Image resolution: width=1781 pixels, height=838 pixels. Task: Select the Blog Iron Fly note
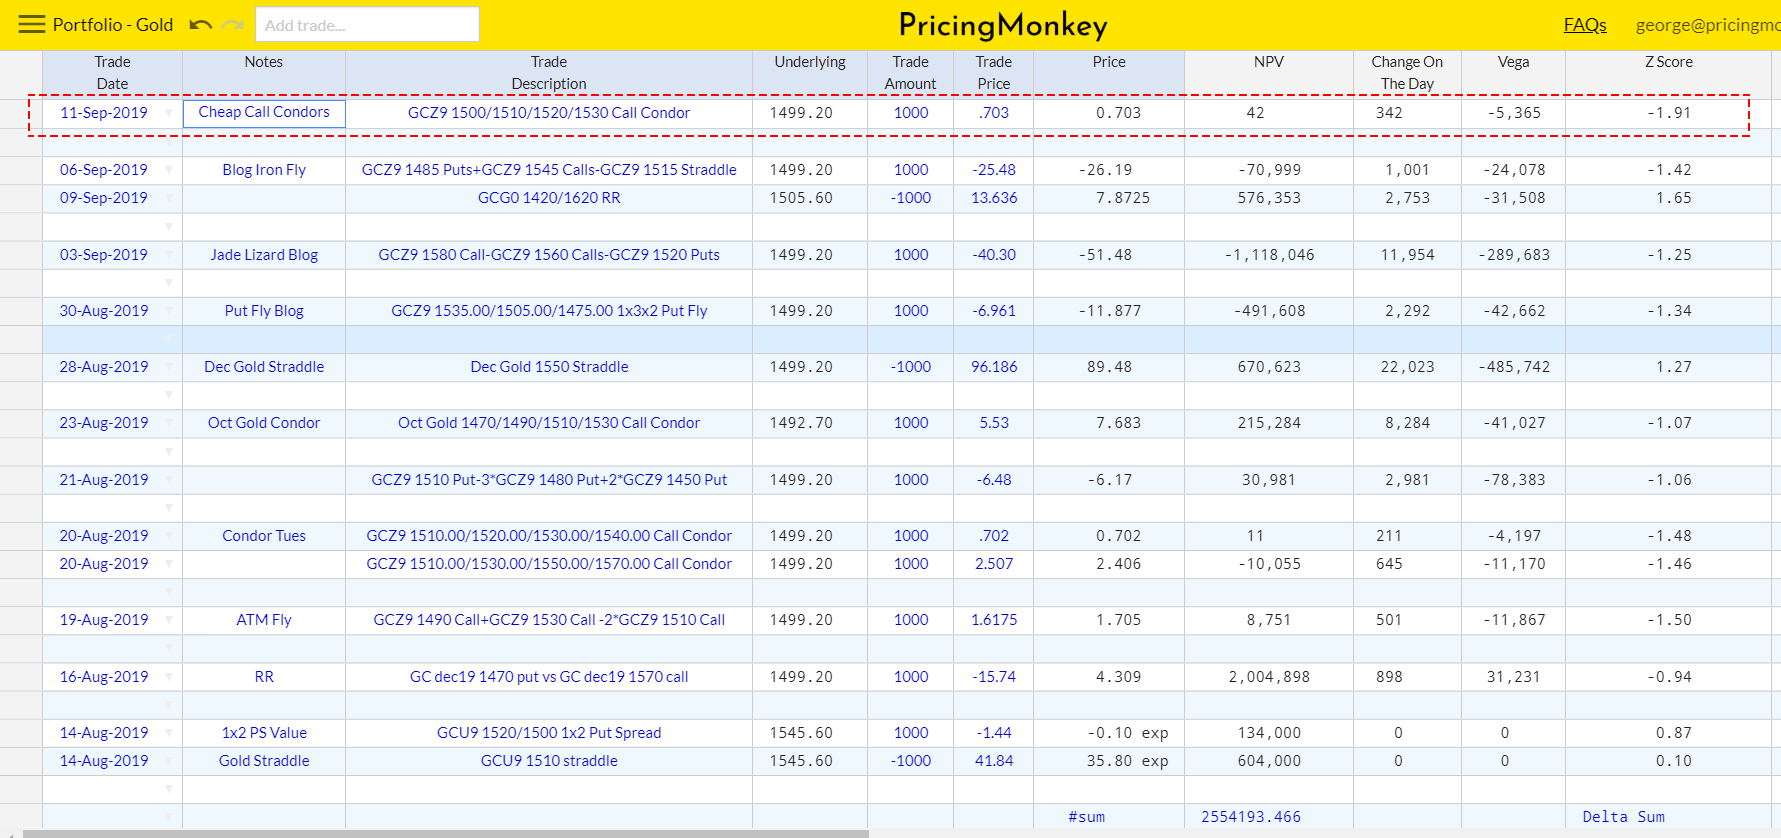click(x=264, y=170)
